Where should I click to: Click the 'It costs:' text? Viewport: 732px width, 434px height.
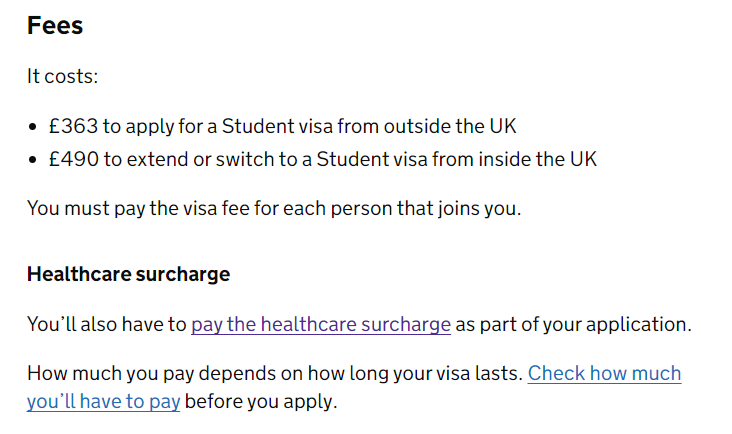[63, 76]
